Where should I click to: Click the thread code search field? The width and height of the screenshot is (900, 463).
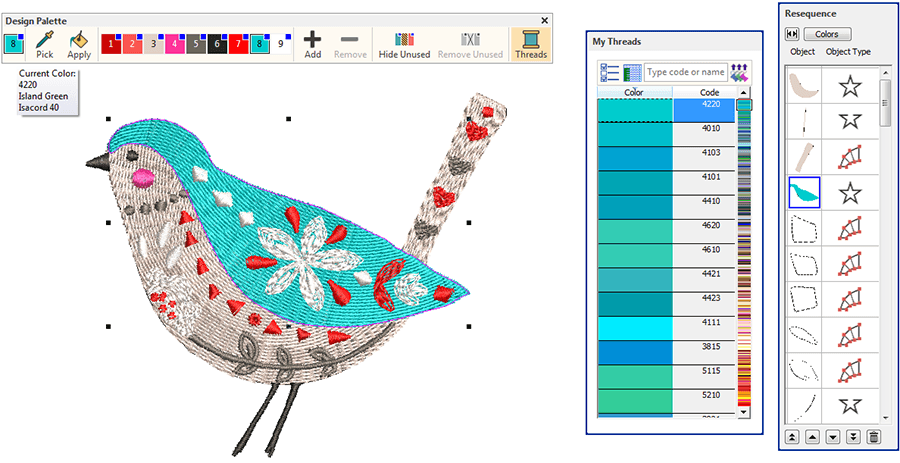[684, 72]
